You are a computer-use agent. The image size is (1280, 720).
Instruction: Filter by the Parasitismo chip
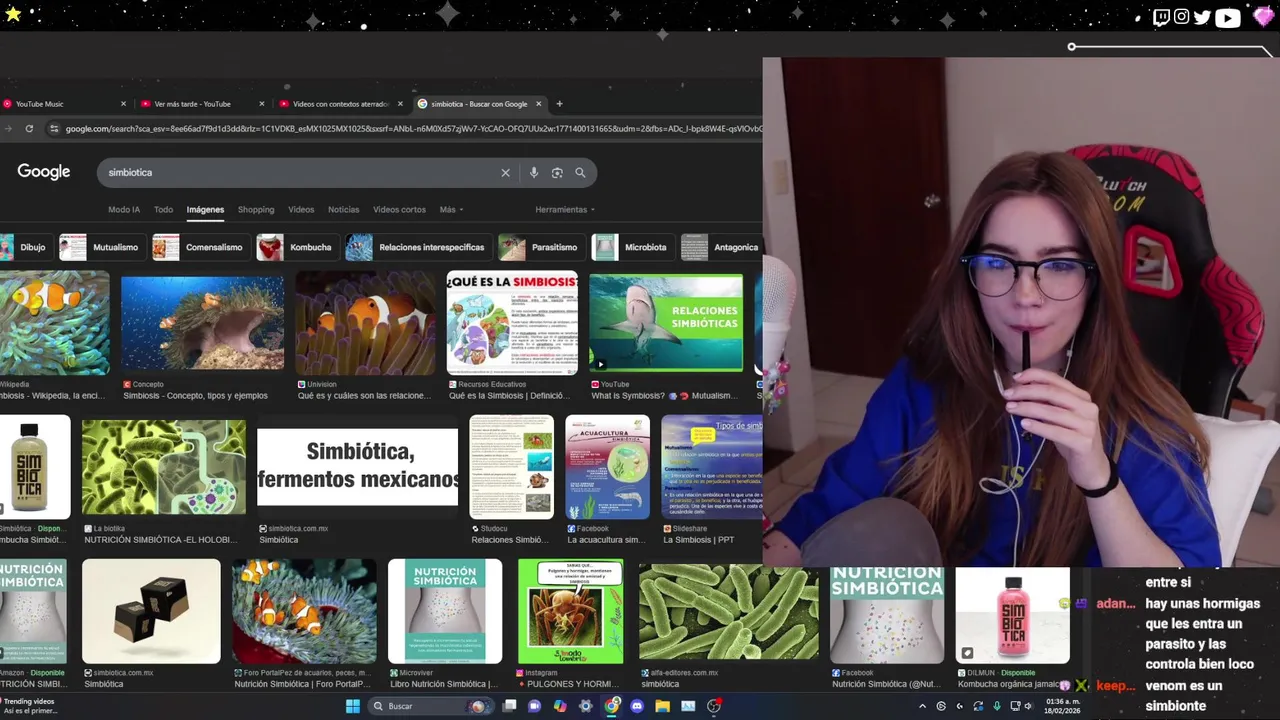pyautogui.click(x=541, y=247)
